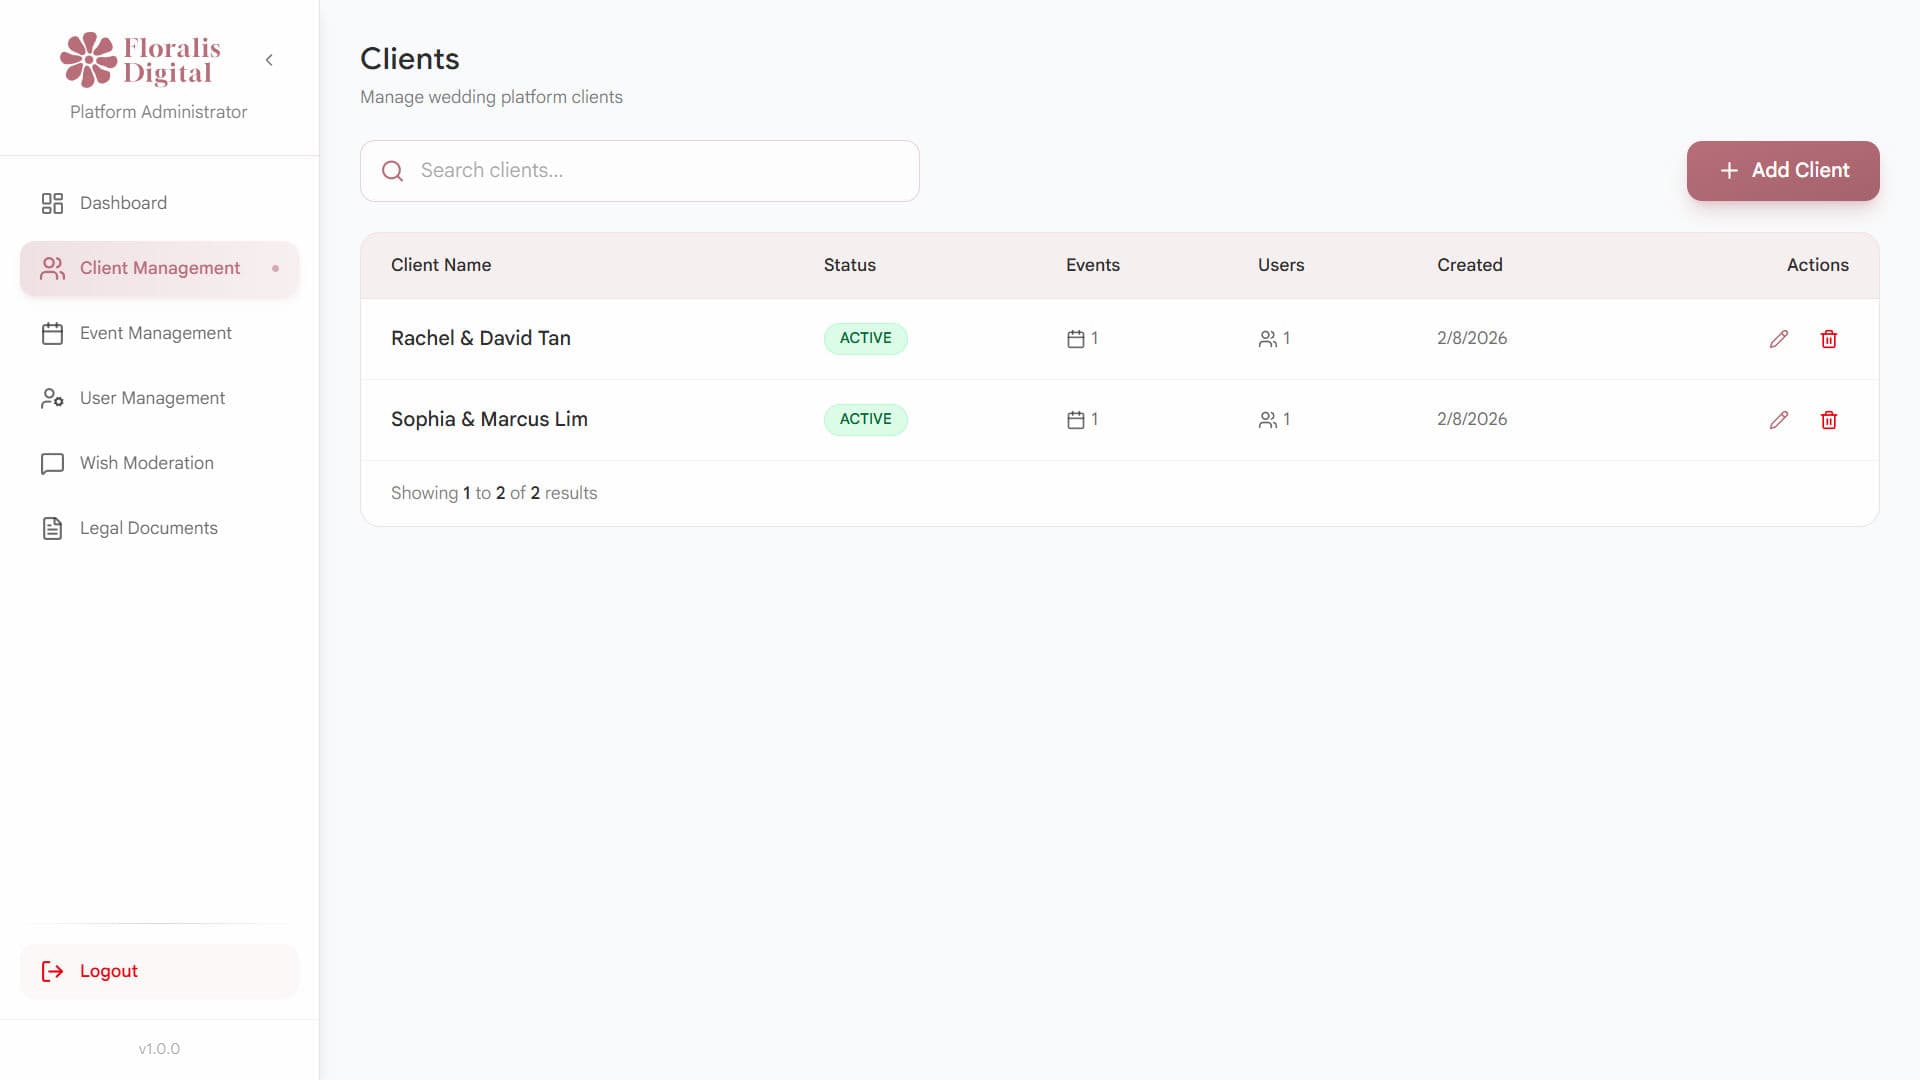The height and width of the screenshot is (1080, 1920).
Task: Click the Event Management calendar icon
Action: tap(52, 333)
